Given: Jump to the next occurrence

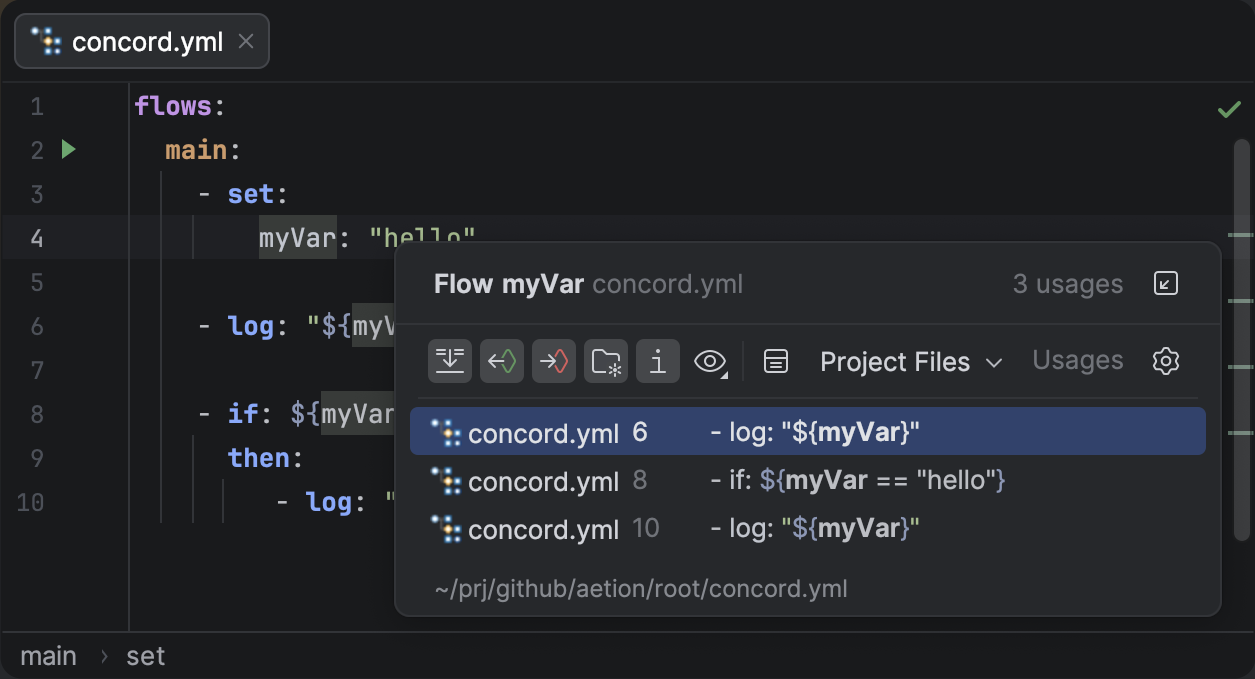Looking at the screenshot, I should pos(554,361).
